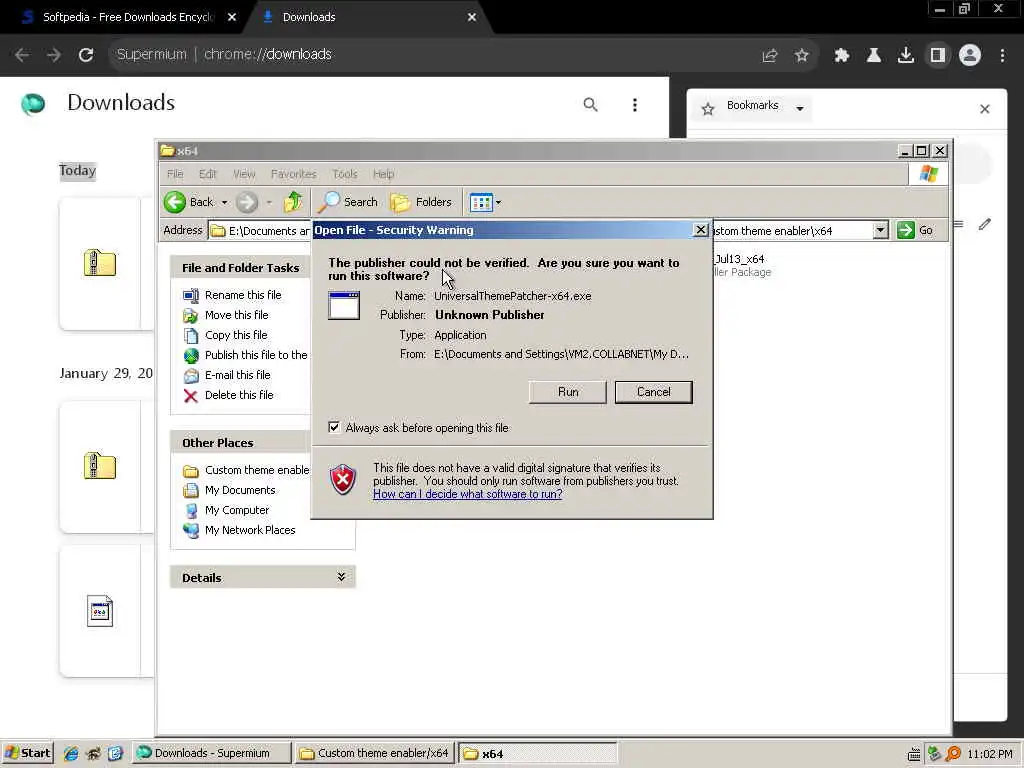
Task: Click Run in the Security Warning dialog
Action: 568,392
